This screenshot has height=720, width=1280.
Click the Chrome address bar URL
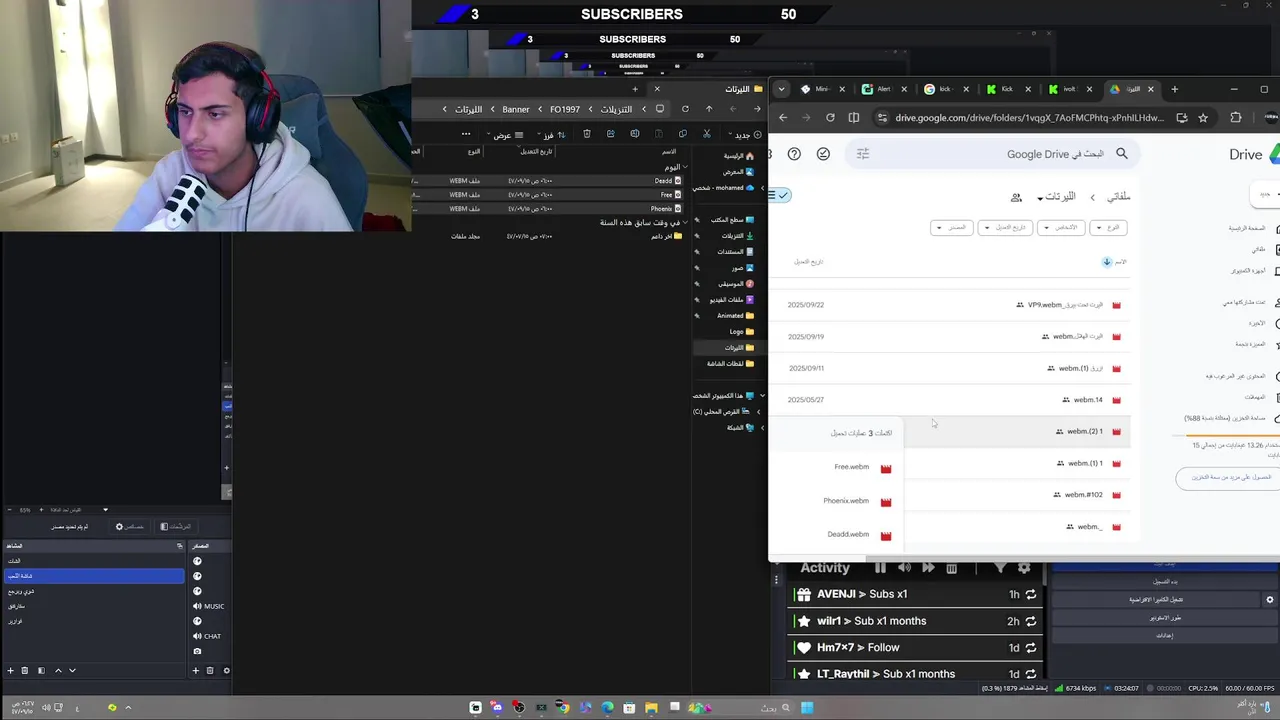click(x=1029, y=117)
